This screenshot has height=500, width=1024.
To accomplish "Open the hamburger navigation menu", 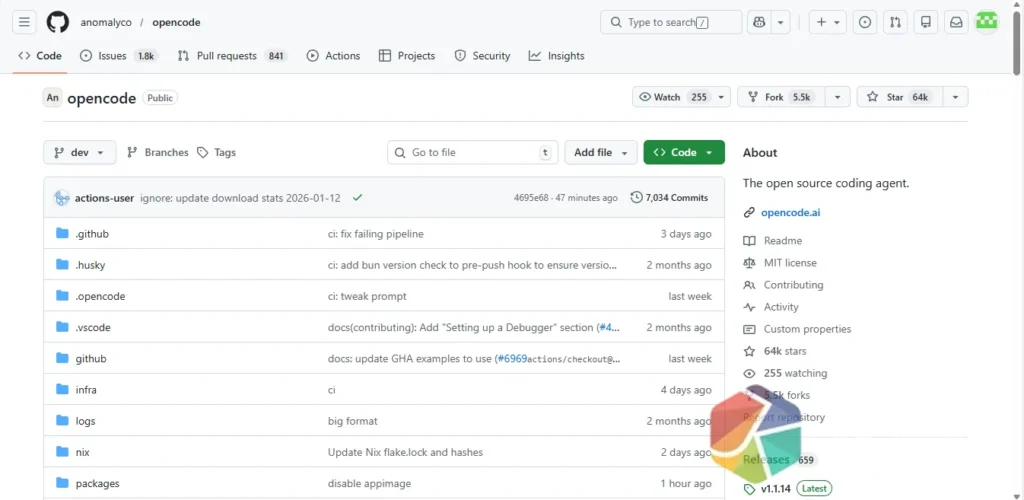I will pyautogui.click(x=25, y=22).
